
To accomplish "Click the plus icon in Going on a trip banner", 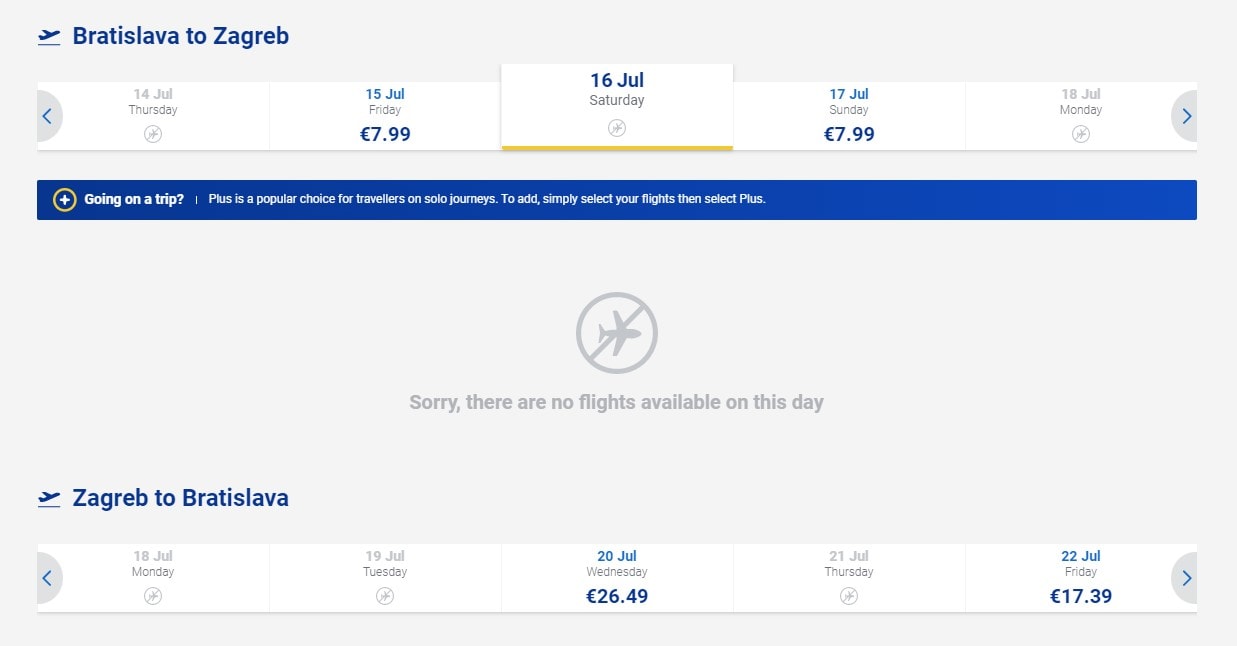I will [x=64, y=200].
